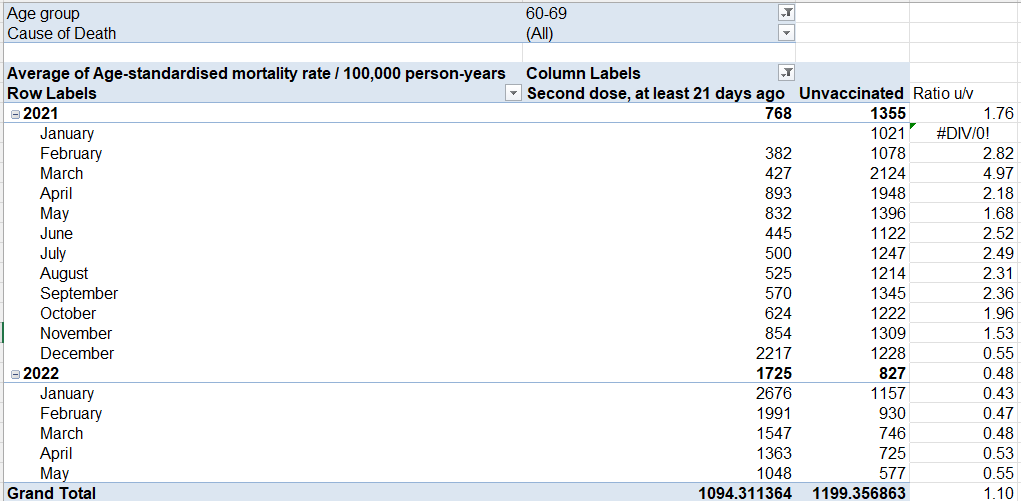The height and width of the screenshot is (501, 1021).
Task: Select unvaccinated value 1021
Action: pos(852,134)
